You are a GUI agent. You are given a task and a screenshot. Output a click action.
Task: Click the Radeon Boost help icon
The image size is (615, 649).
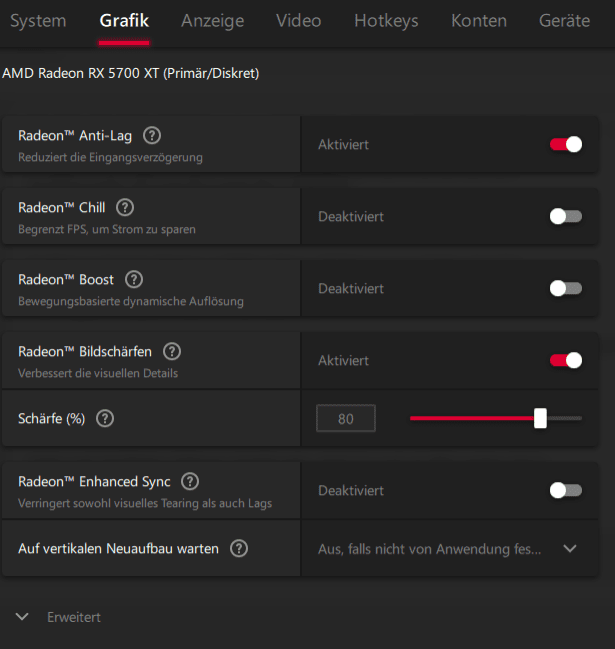pos(134,279)
